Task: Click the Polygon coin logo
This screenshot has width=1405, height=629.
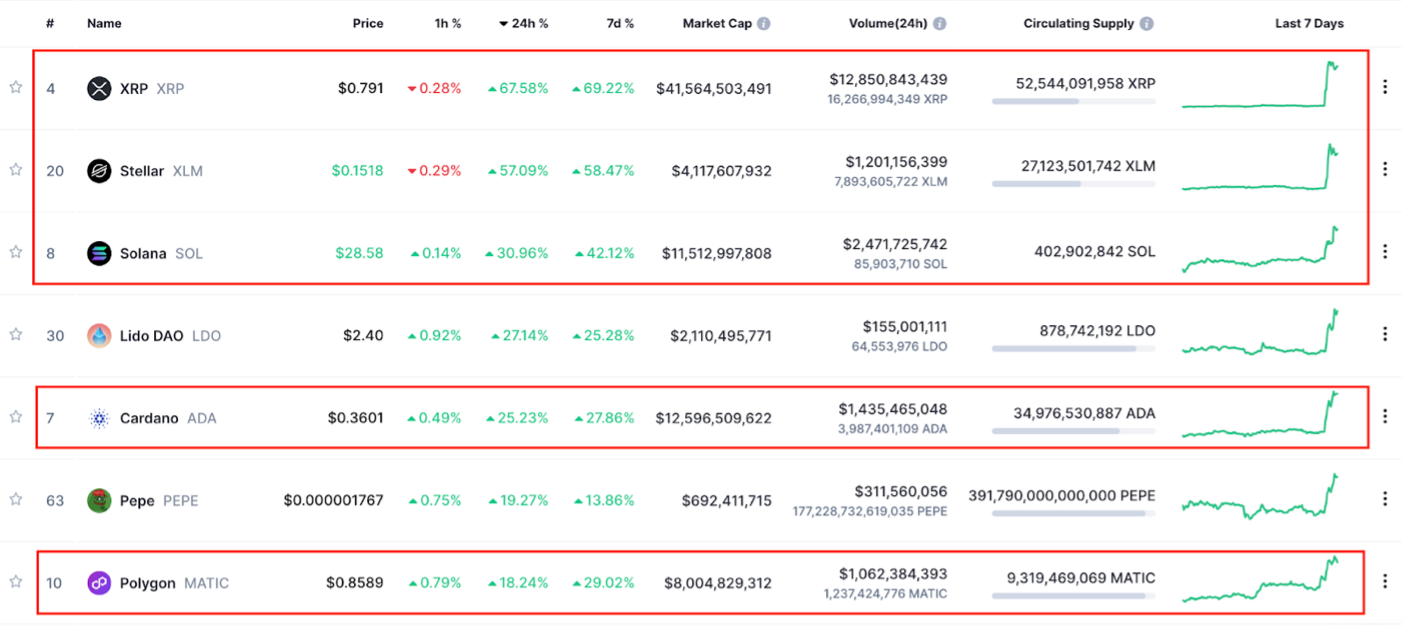Action: (x=99, y=583)
